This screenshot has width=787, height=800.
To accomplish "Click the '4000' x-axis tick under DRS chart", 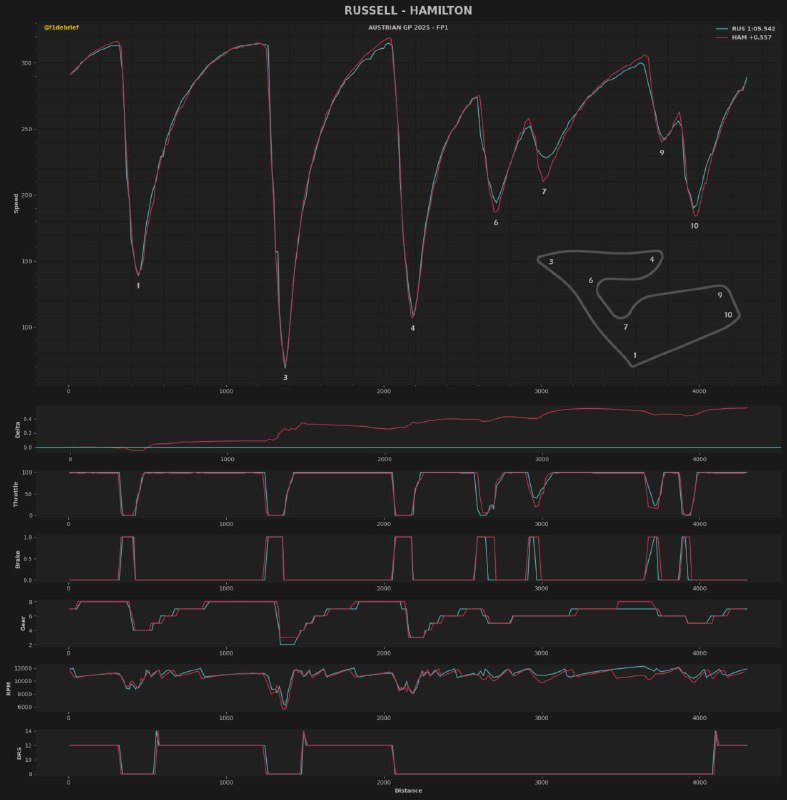I will (x=699, y=782).
